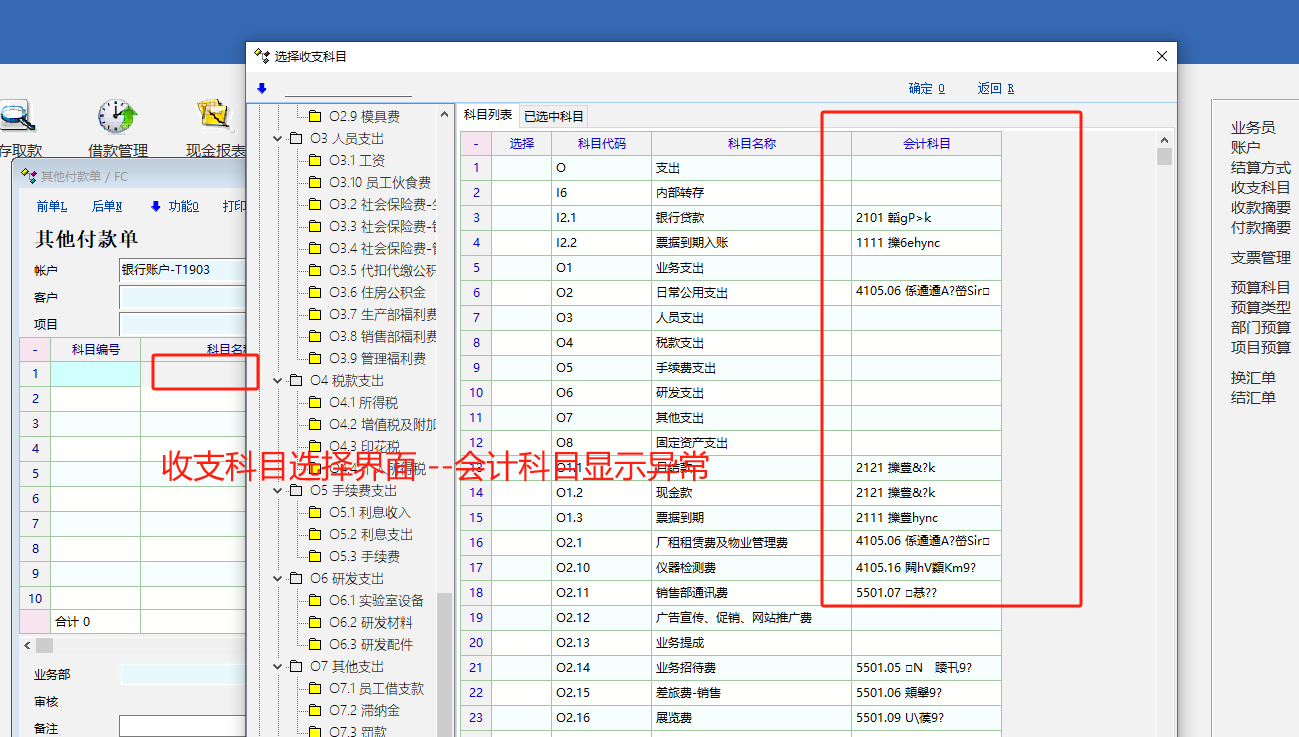The height and width of the screenshot is (737, 1299).
Task: Collapse the O6 研发支出 tree node
Action: click(x=278, y=579)
